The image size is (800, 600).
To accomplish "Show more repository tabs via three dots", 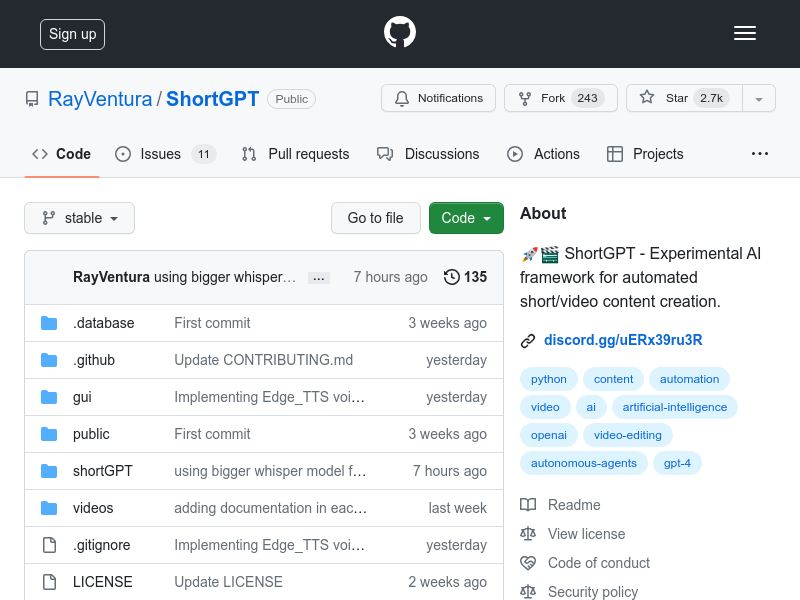I will (760, 154).
